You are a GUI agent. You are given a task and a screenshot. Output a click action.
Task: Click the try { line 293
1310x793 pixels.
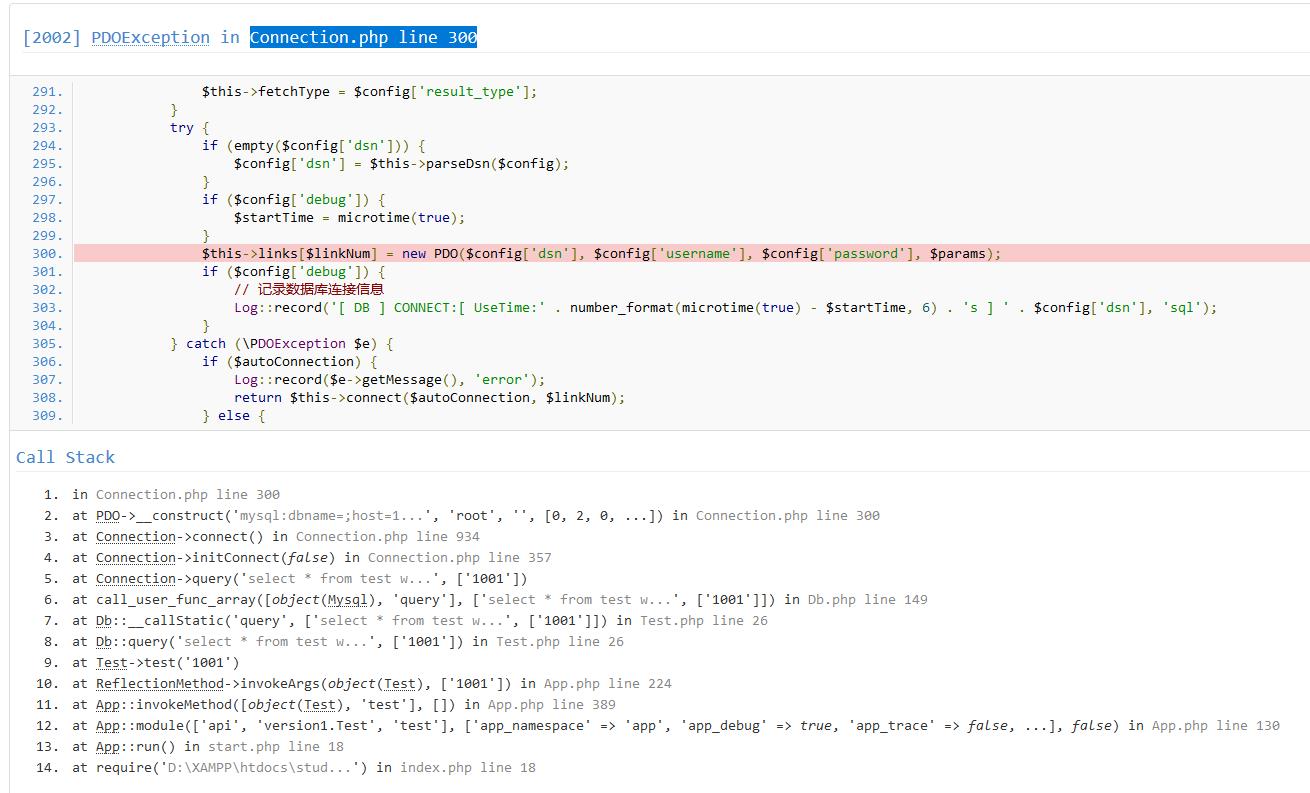pyautogui.click(x=189, y=127)
